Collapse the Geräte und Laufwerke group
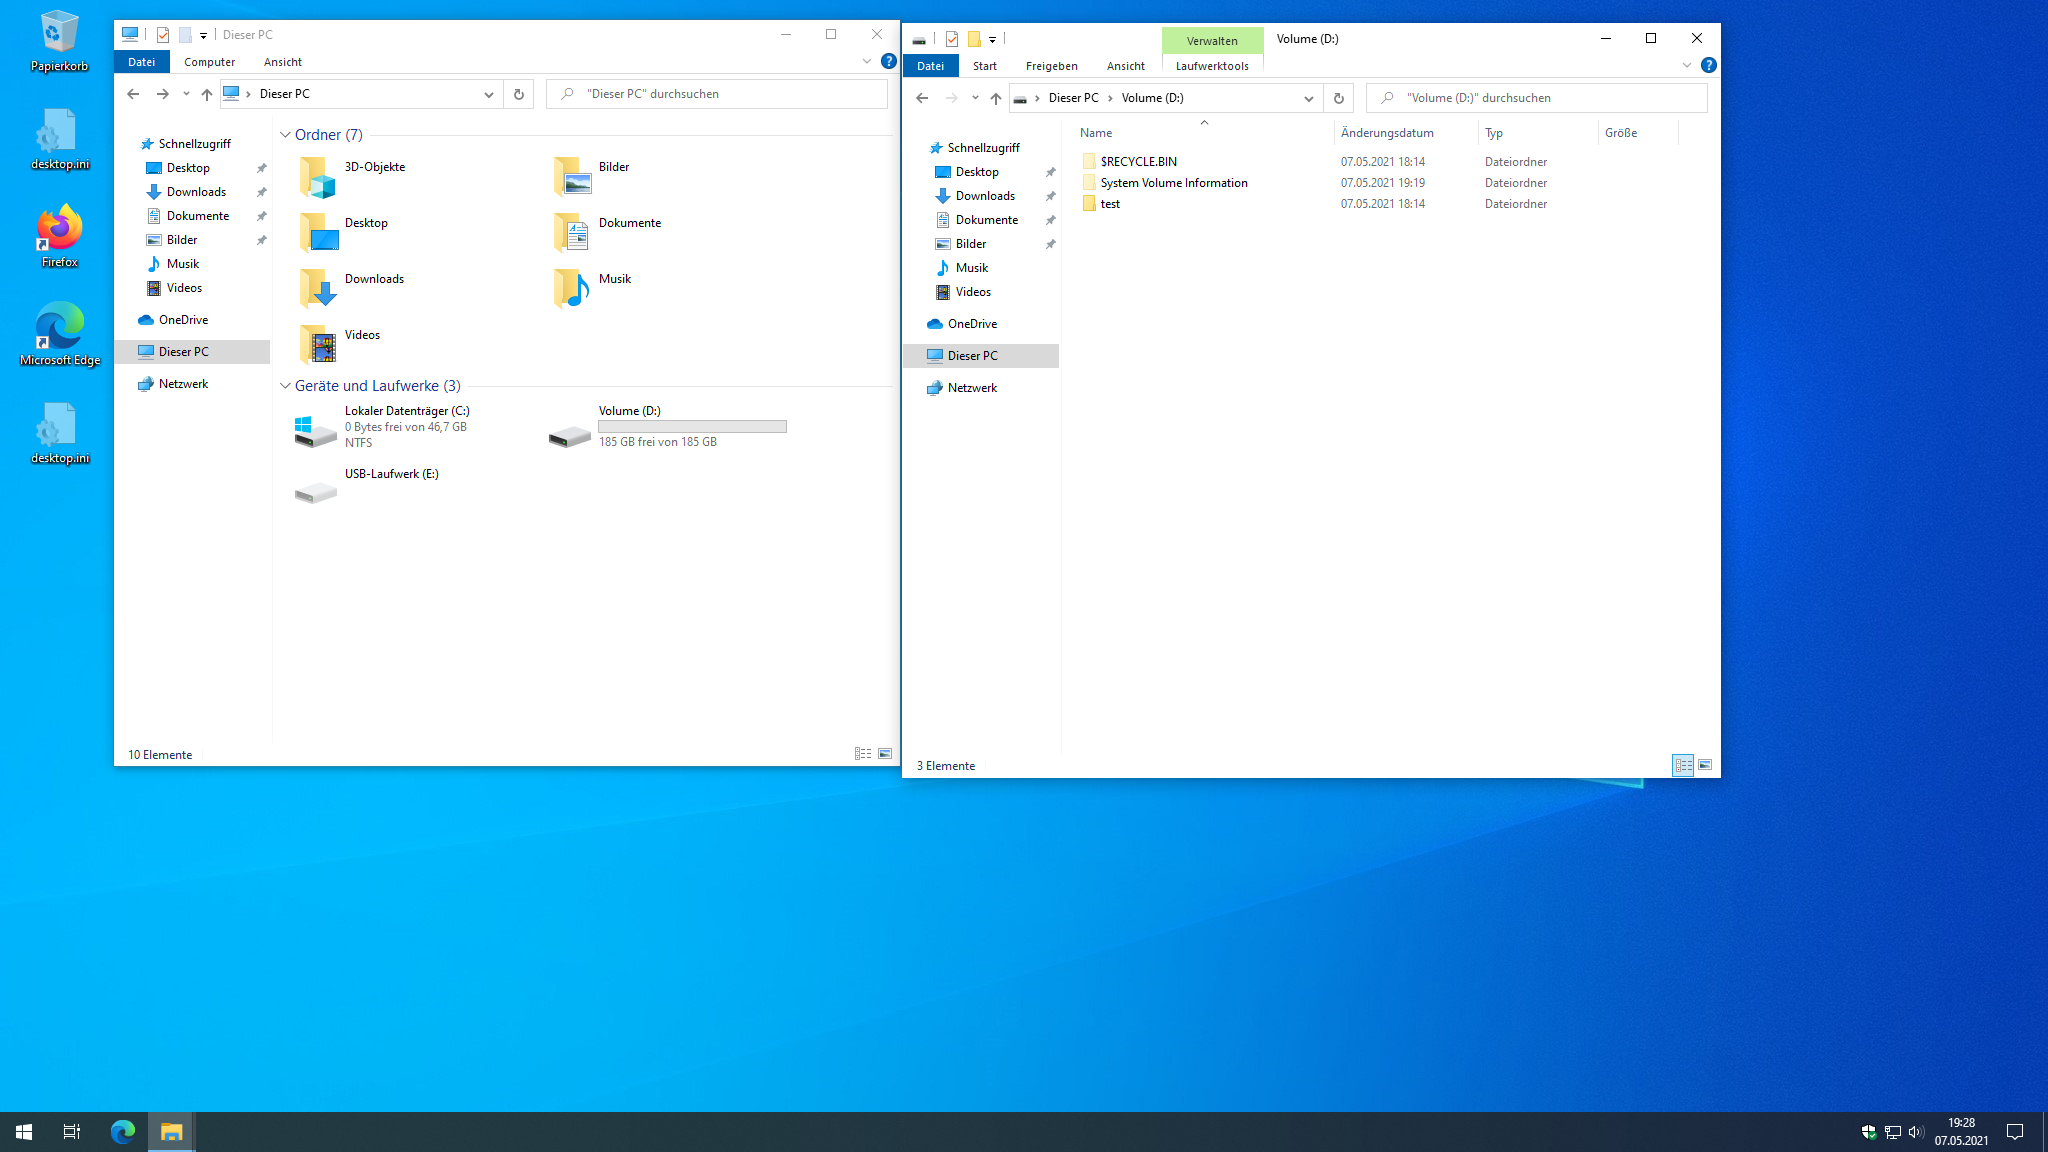 click(x=285, y=386)
